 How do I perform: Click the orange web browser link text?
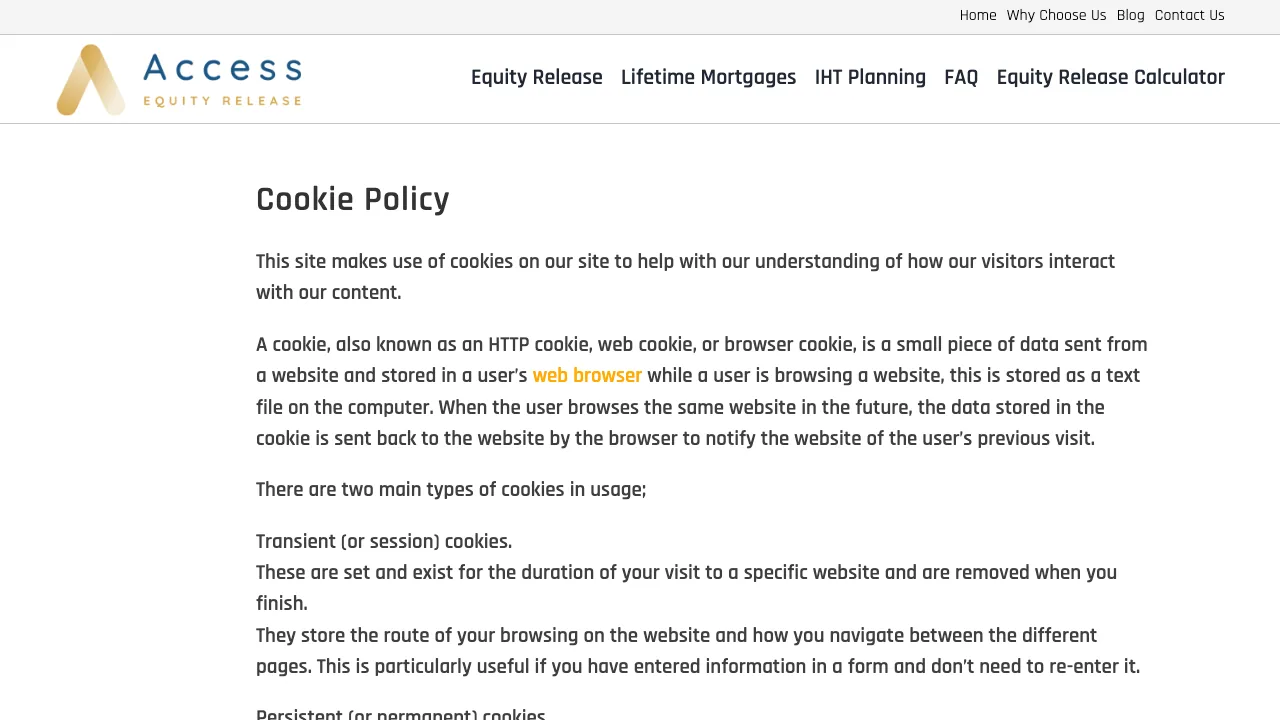pos(587,376)
